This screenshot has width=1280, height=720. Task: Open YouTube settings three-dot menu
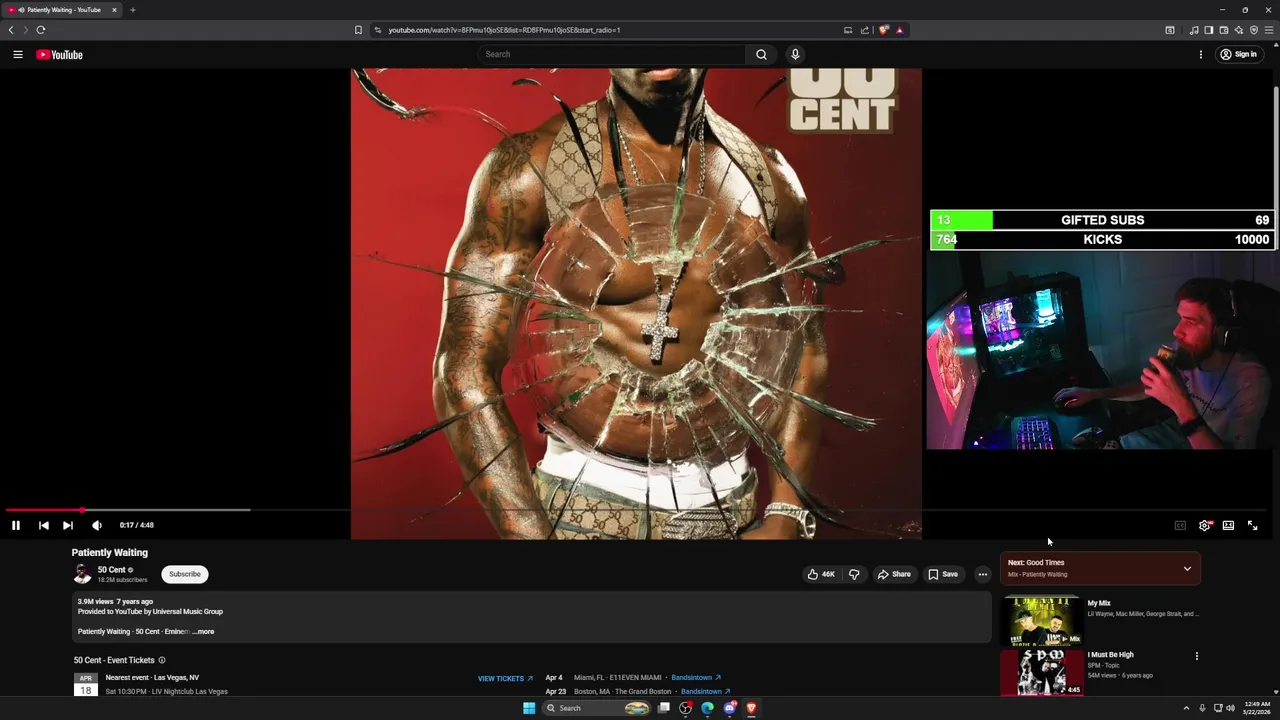1200,54
